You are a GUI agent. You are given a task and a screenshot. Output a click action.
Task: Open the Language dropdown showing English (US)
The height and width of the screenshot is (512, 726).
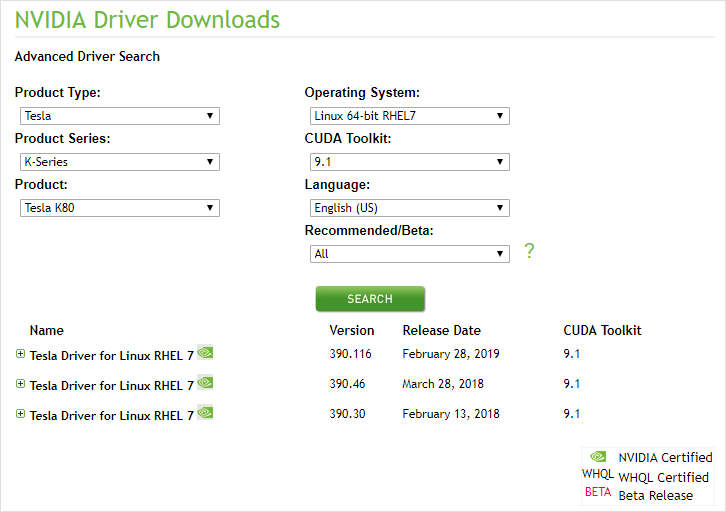pyautogui.click(x=410, y=208)
